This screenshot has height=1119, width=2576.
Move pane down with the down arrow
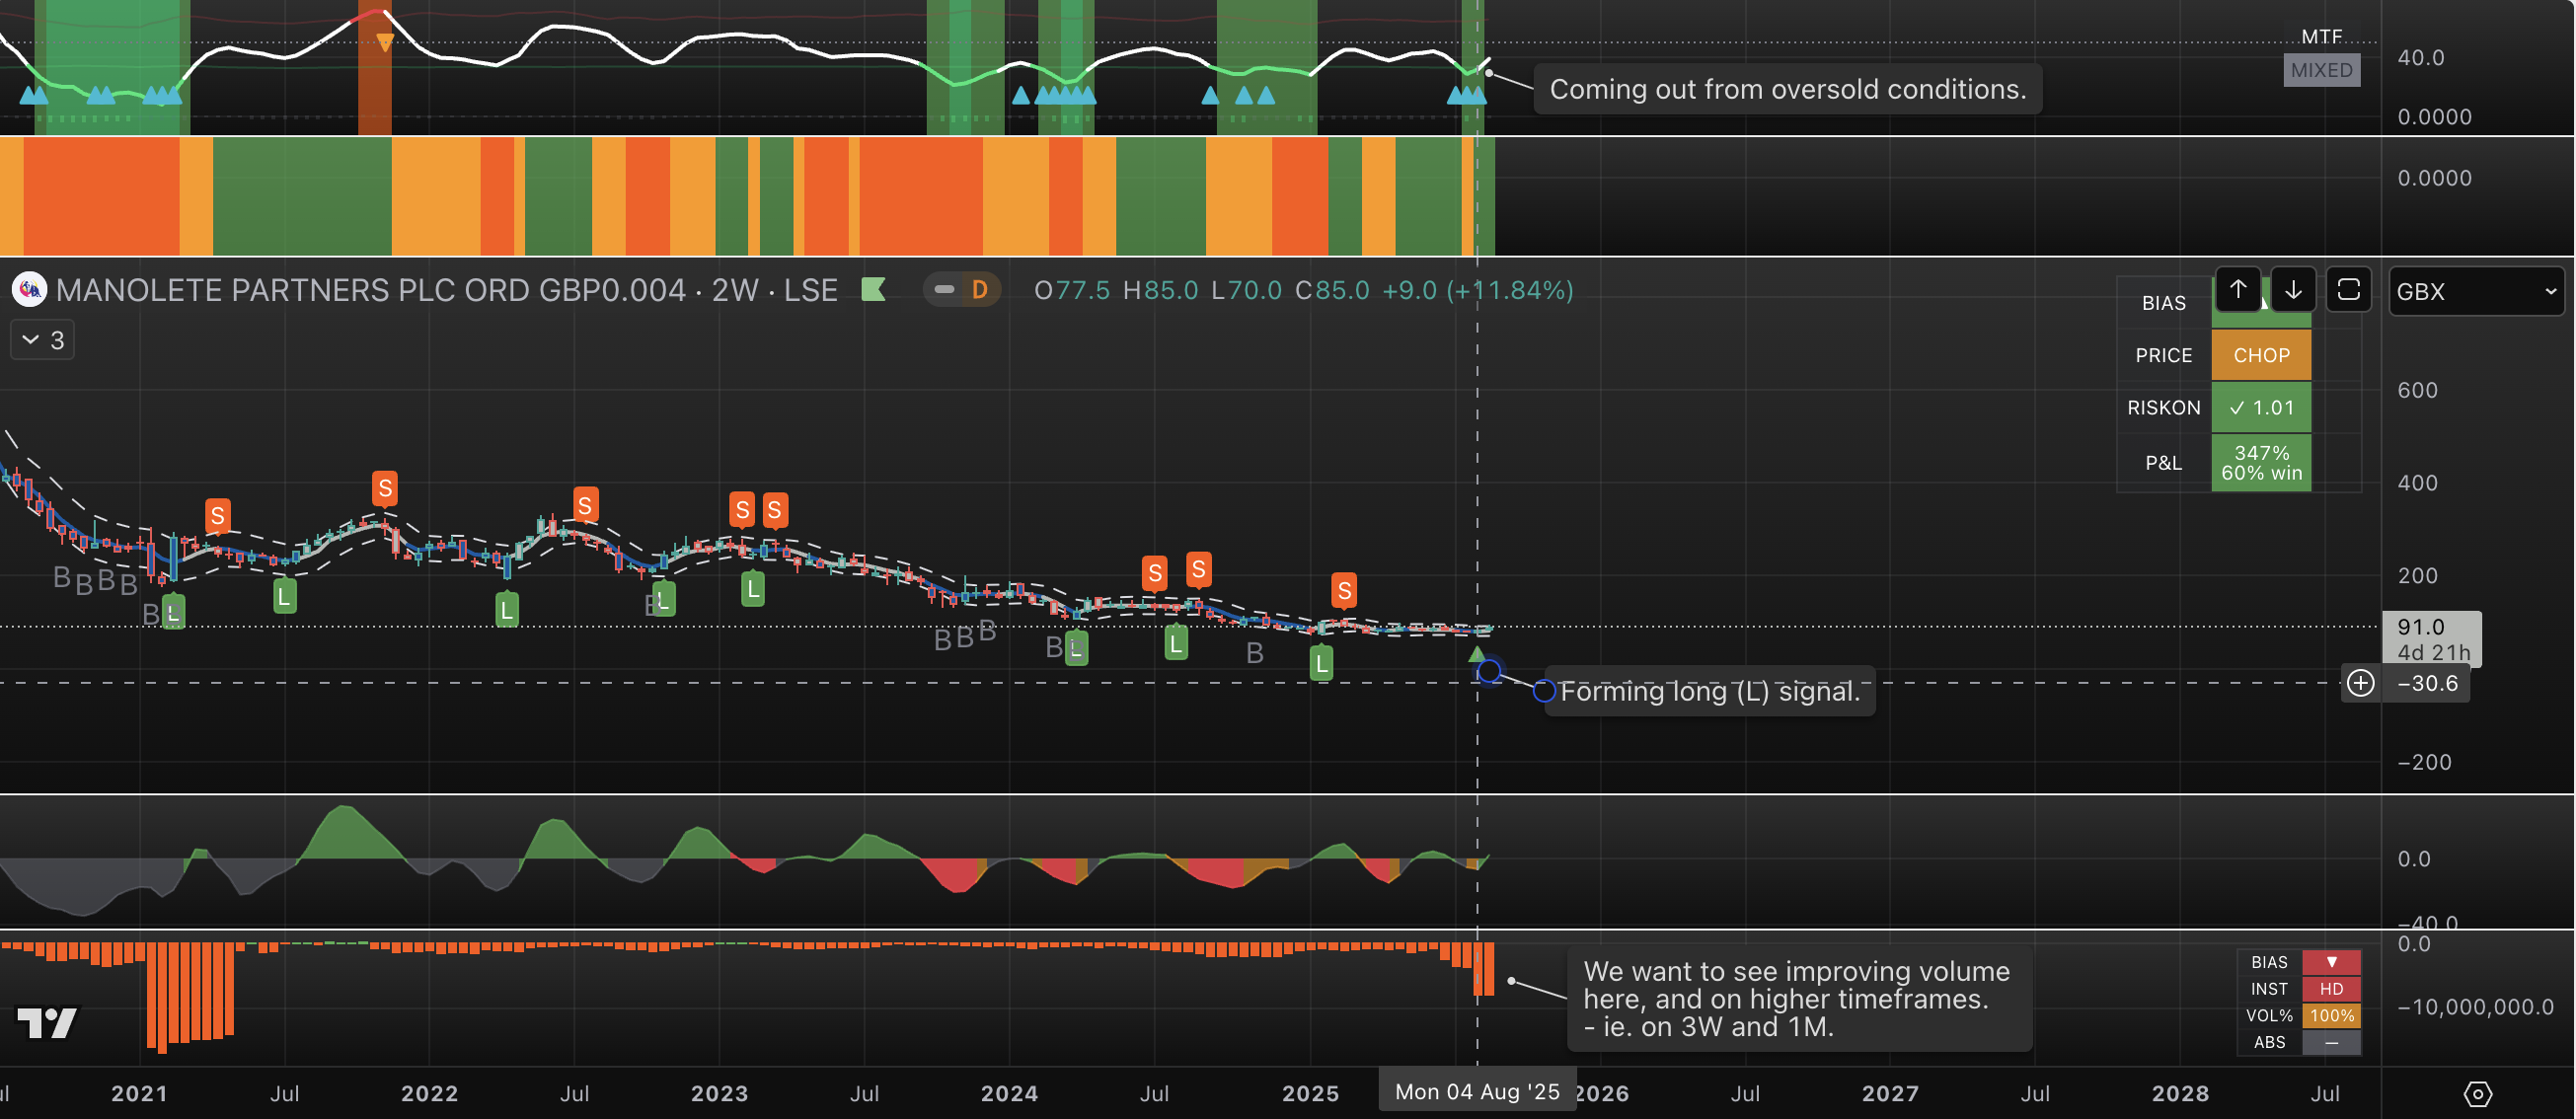(x=2293, y=290)
